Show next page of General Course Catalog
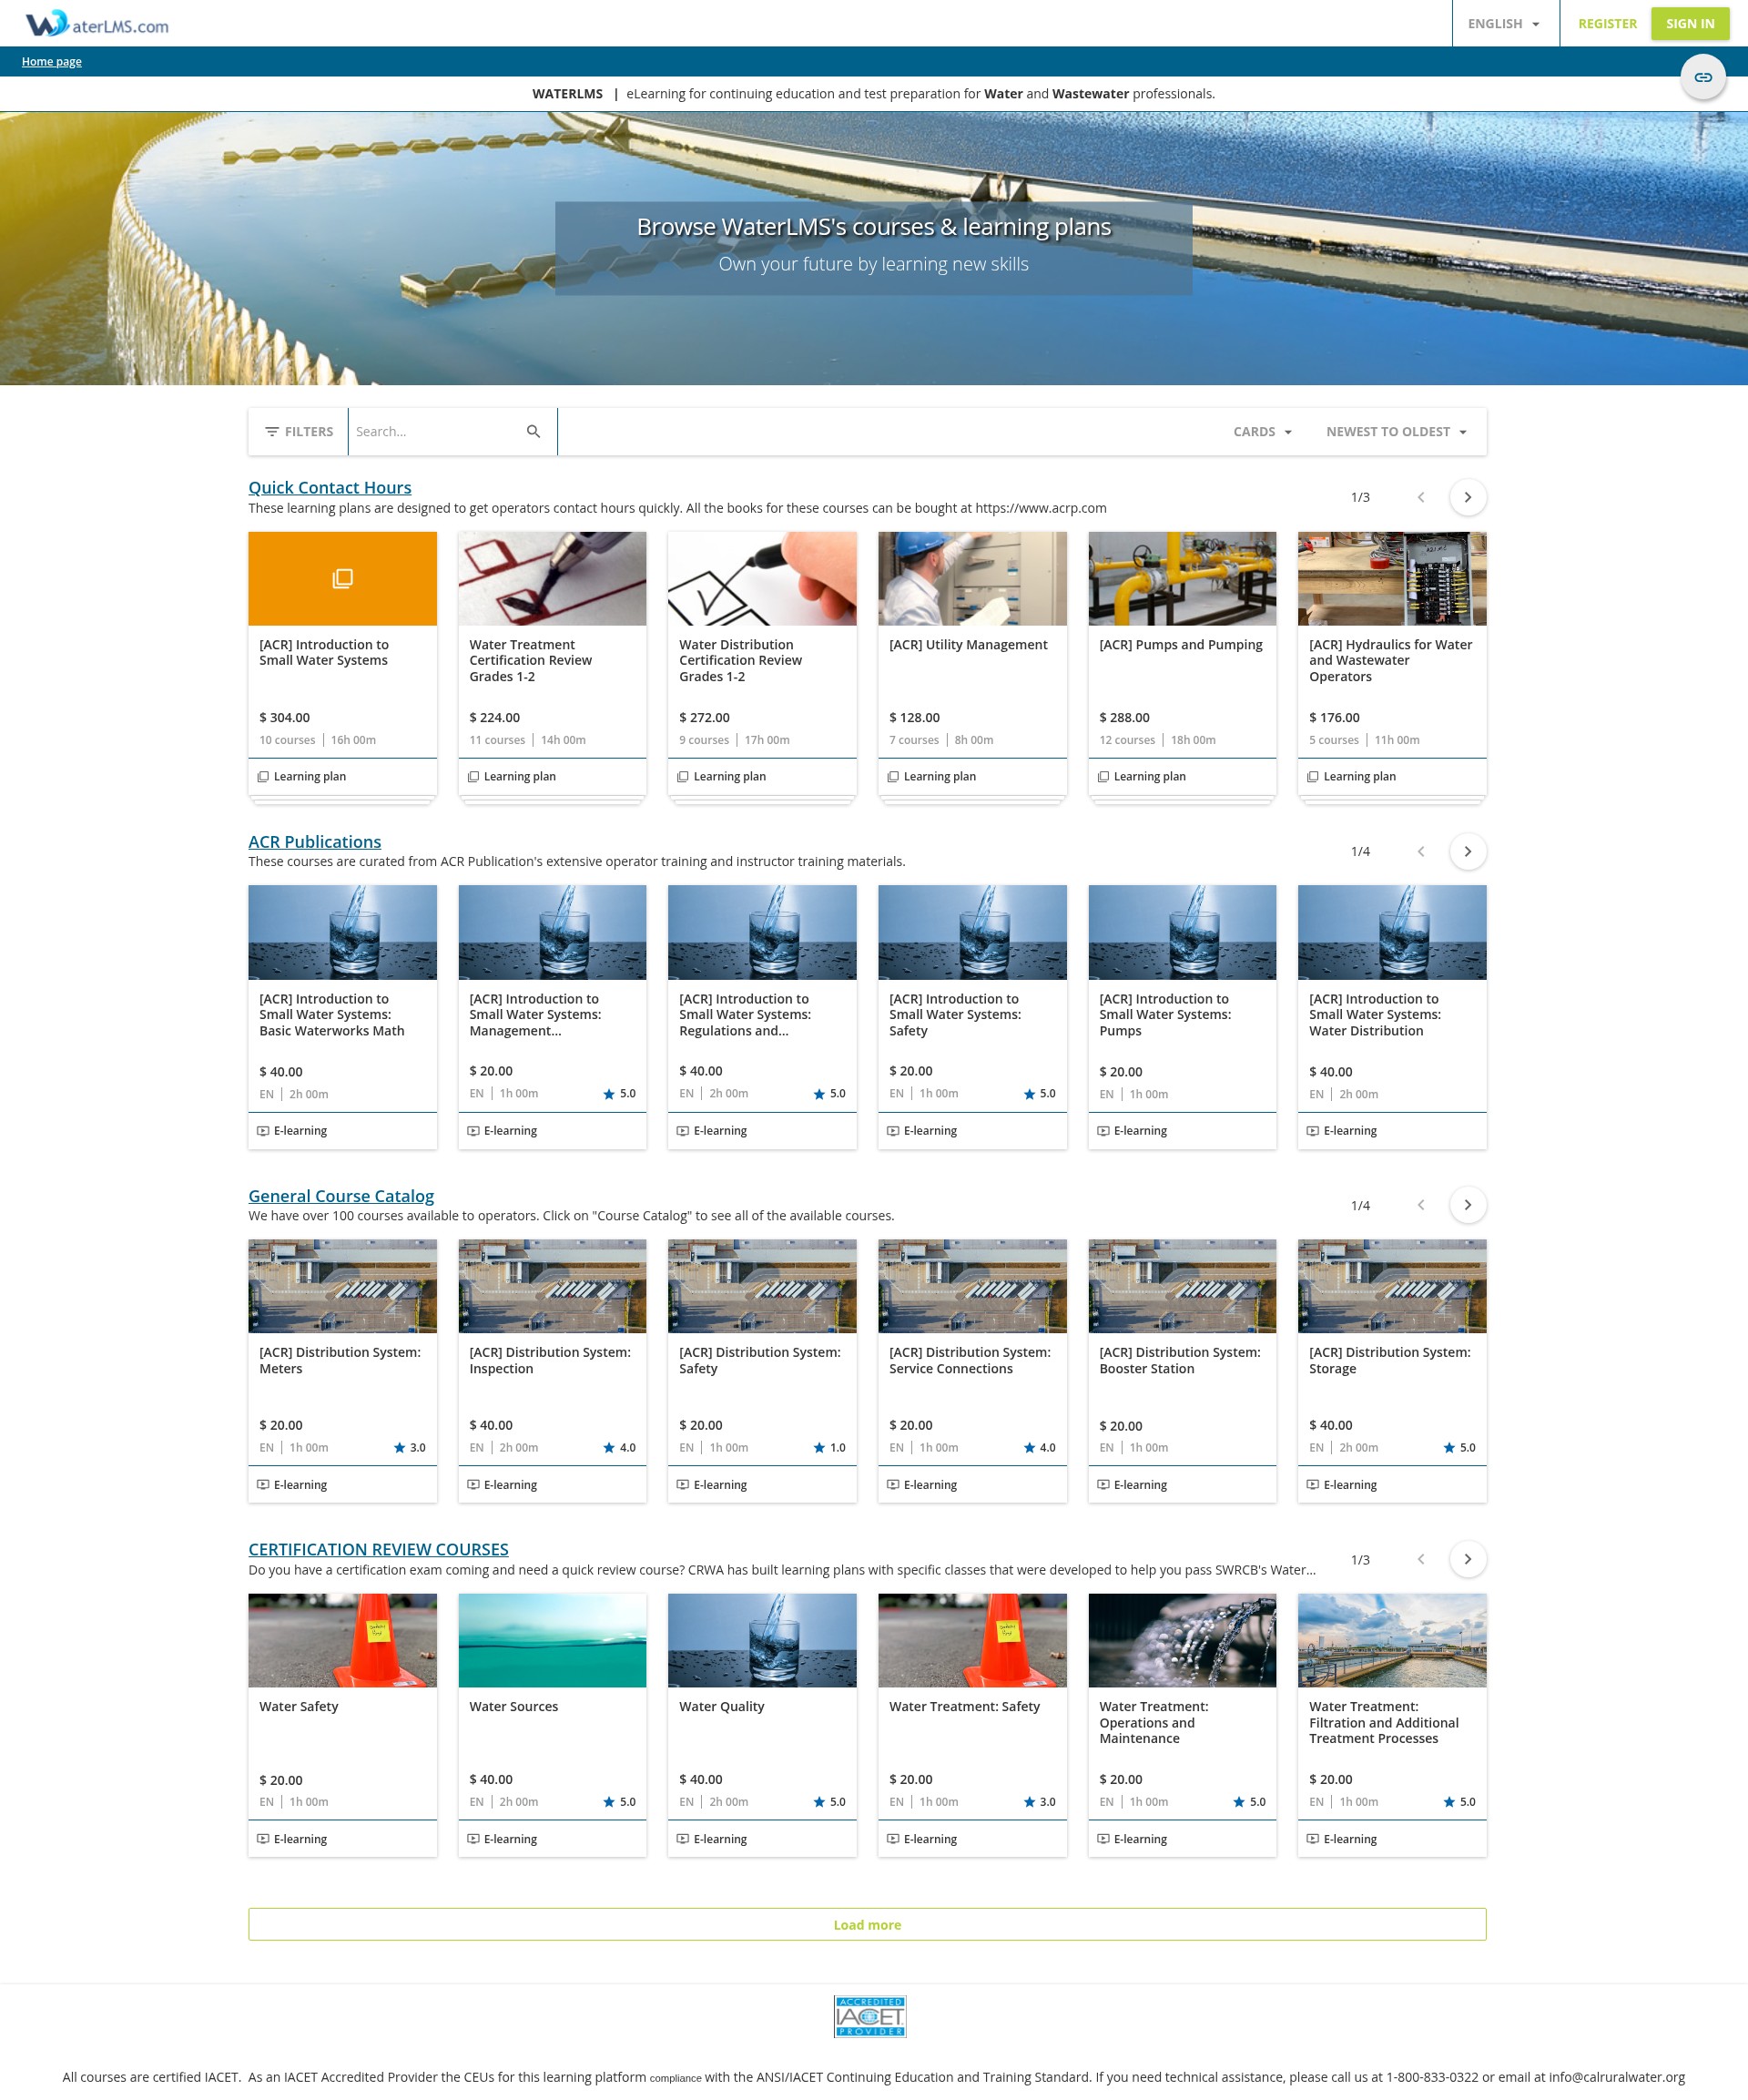 [1467, 1204]
